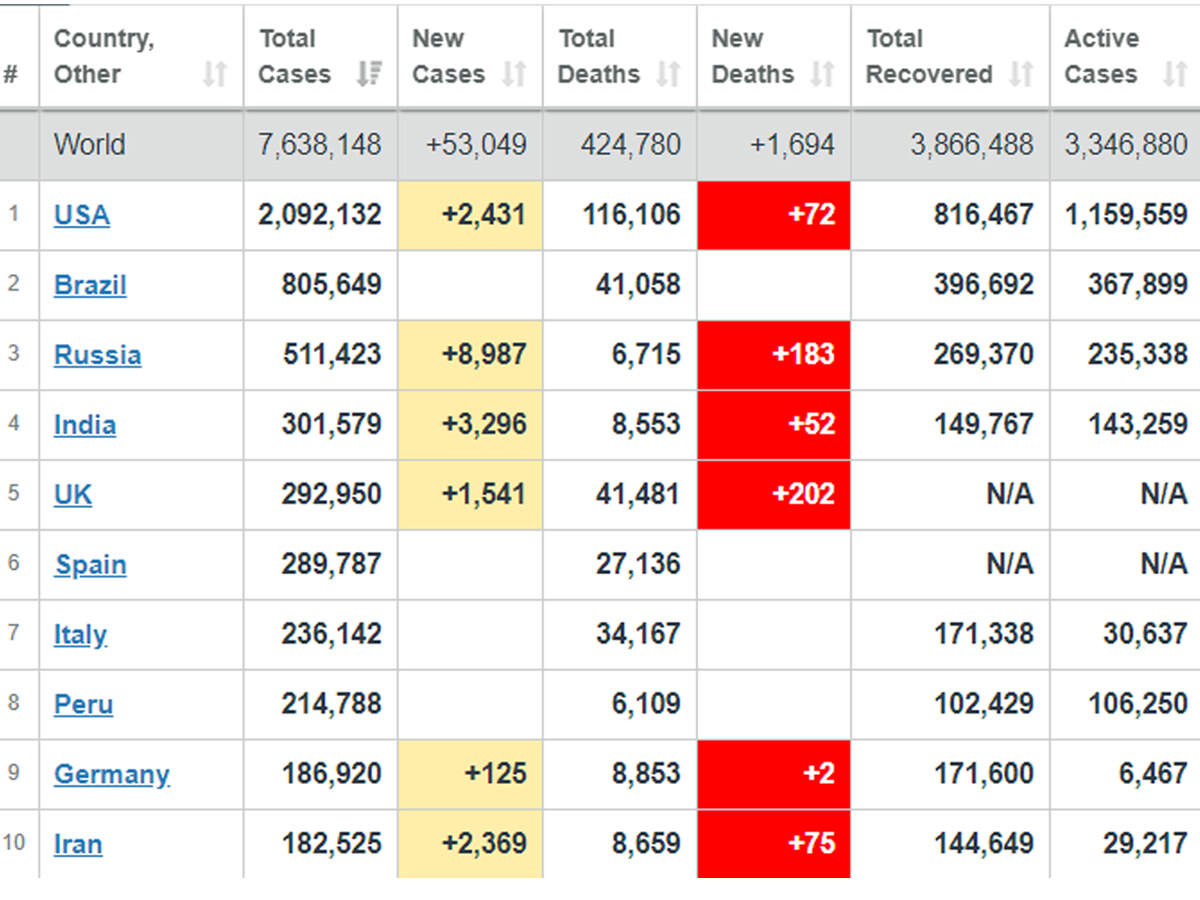Select Brazil total cases 805,649
The width and height of the screenshot is (1200, 900).
click(x=332, y=285)
